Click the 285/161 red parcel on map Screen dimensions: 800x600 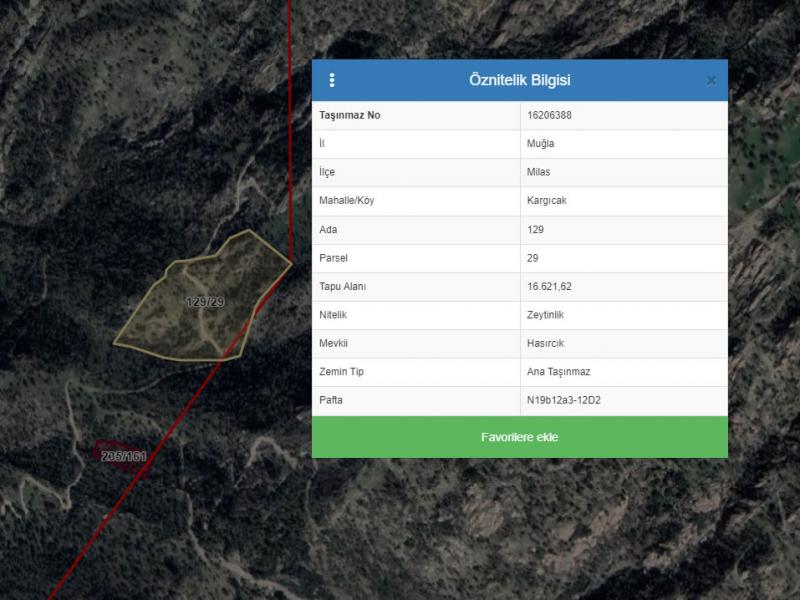click(123, 456)
